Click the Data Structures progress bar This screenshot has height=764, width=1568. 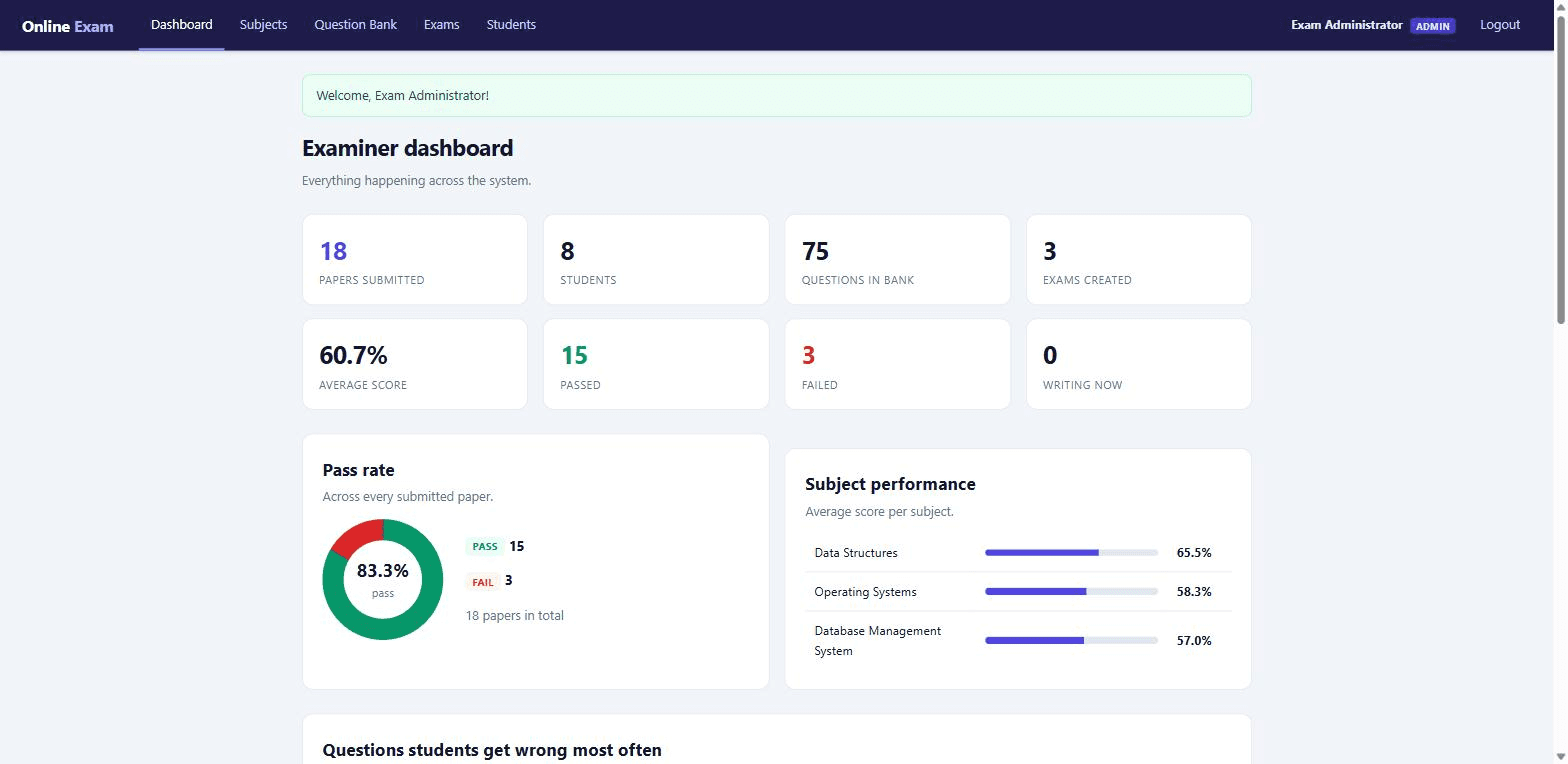point(1071,553)
